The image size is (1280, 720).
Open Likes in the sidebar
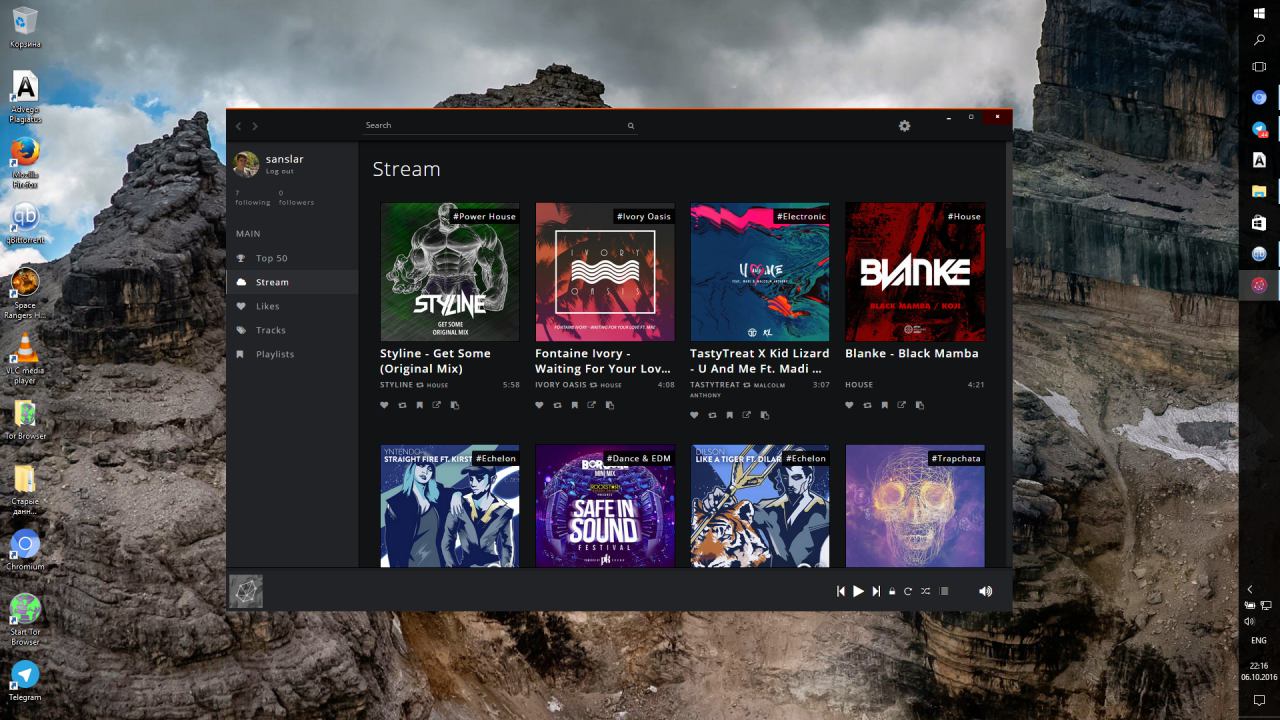292,306
